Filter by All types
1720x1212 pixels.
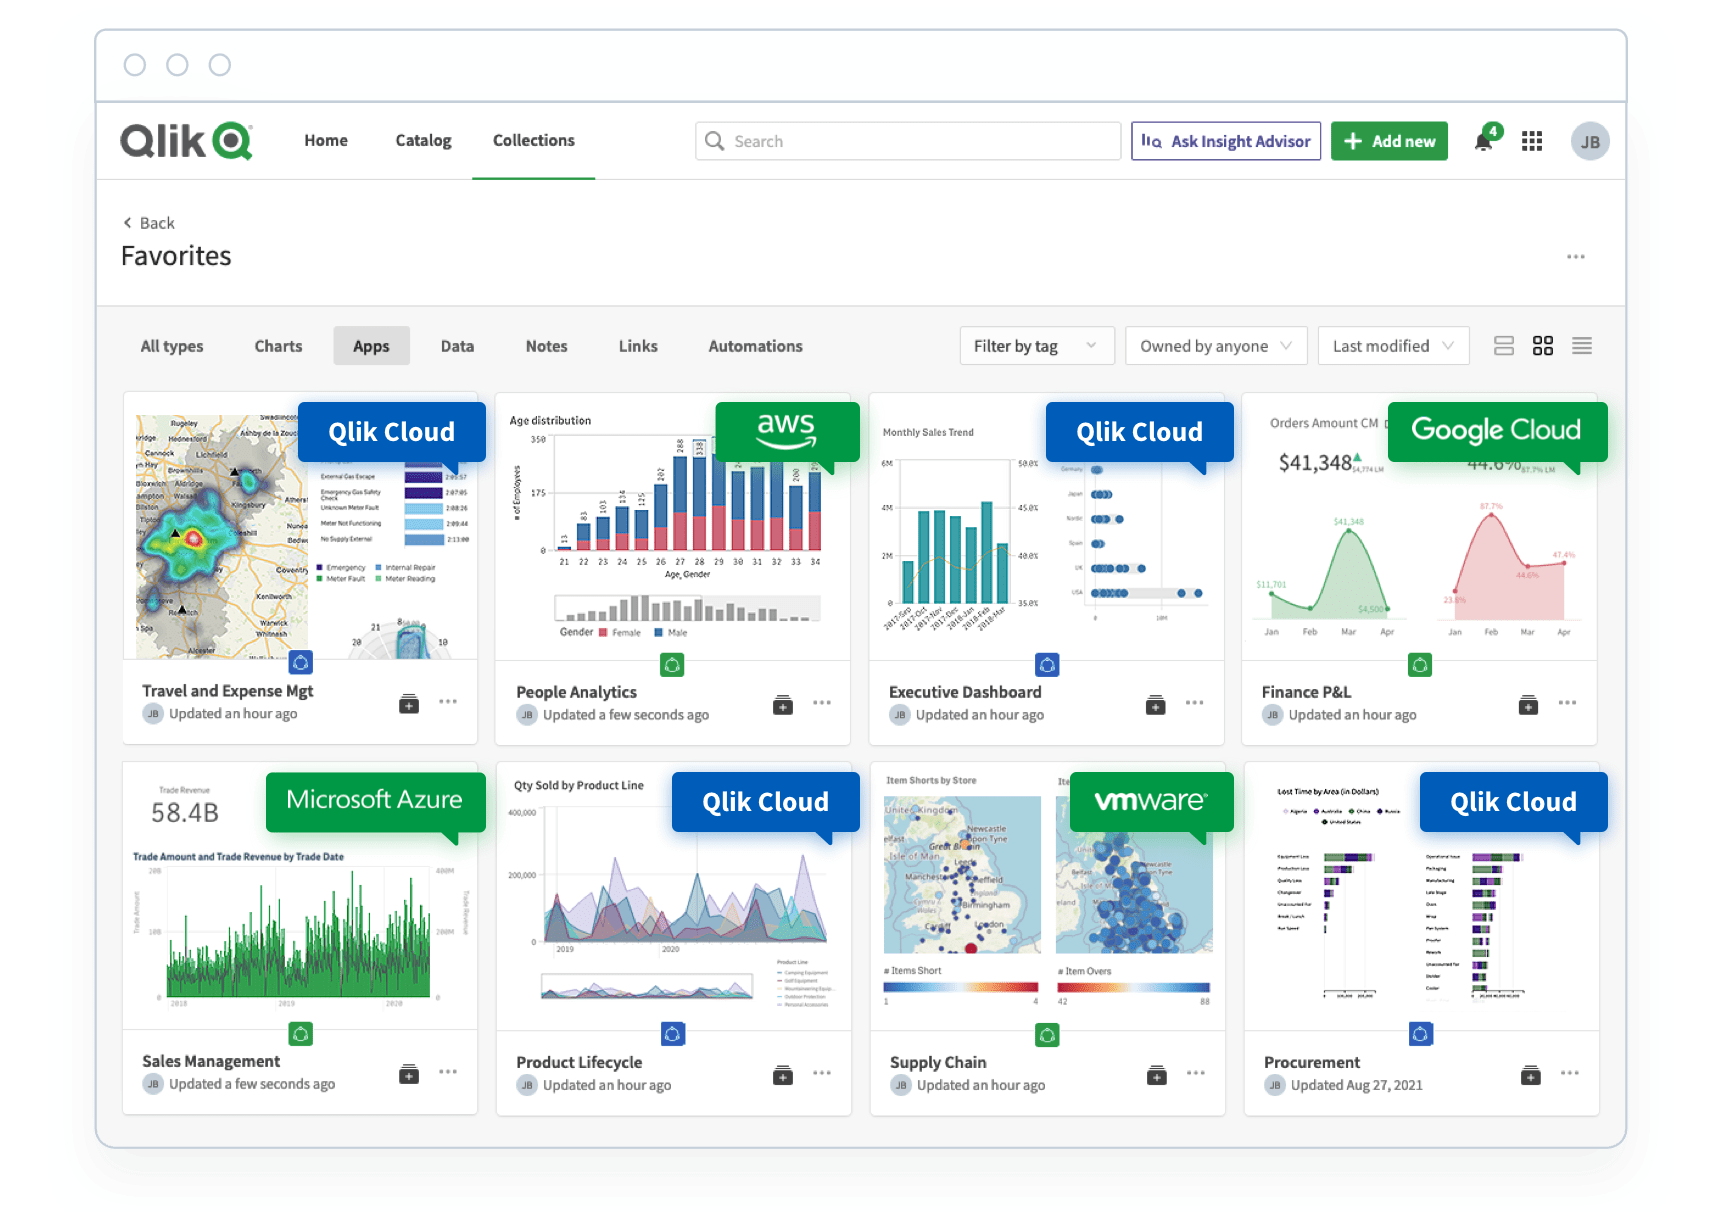(172, 346)
